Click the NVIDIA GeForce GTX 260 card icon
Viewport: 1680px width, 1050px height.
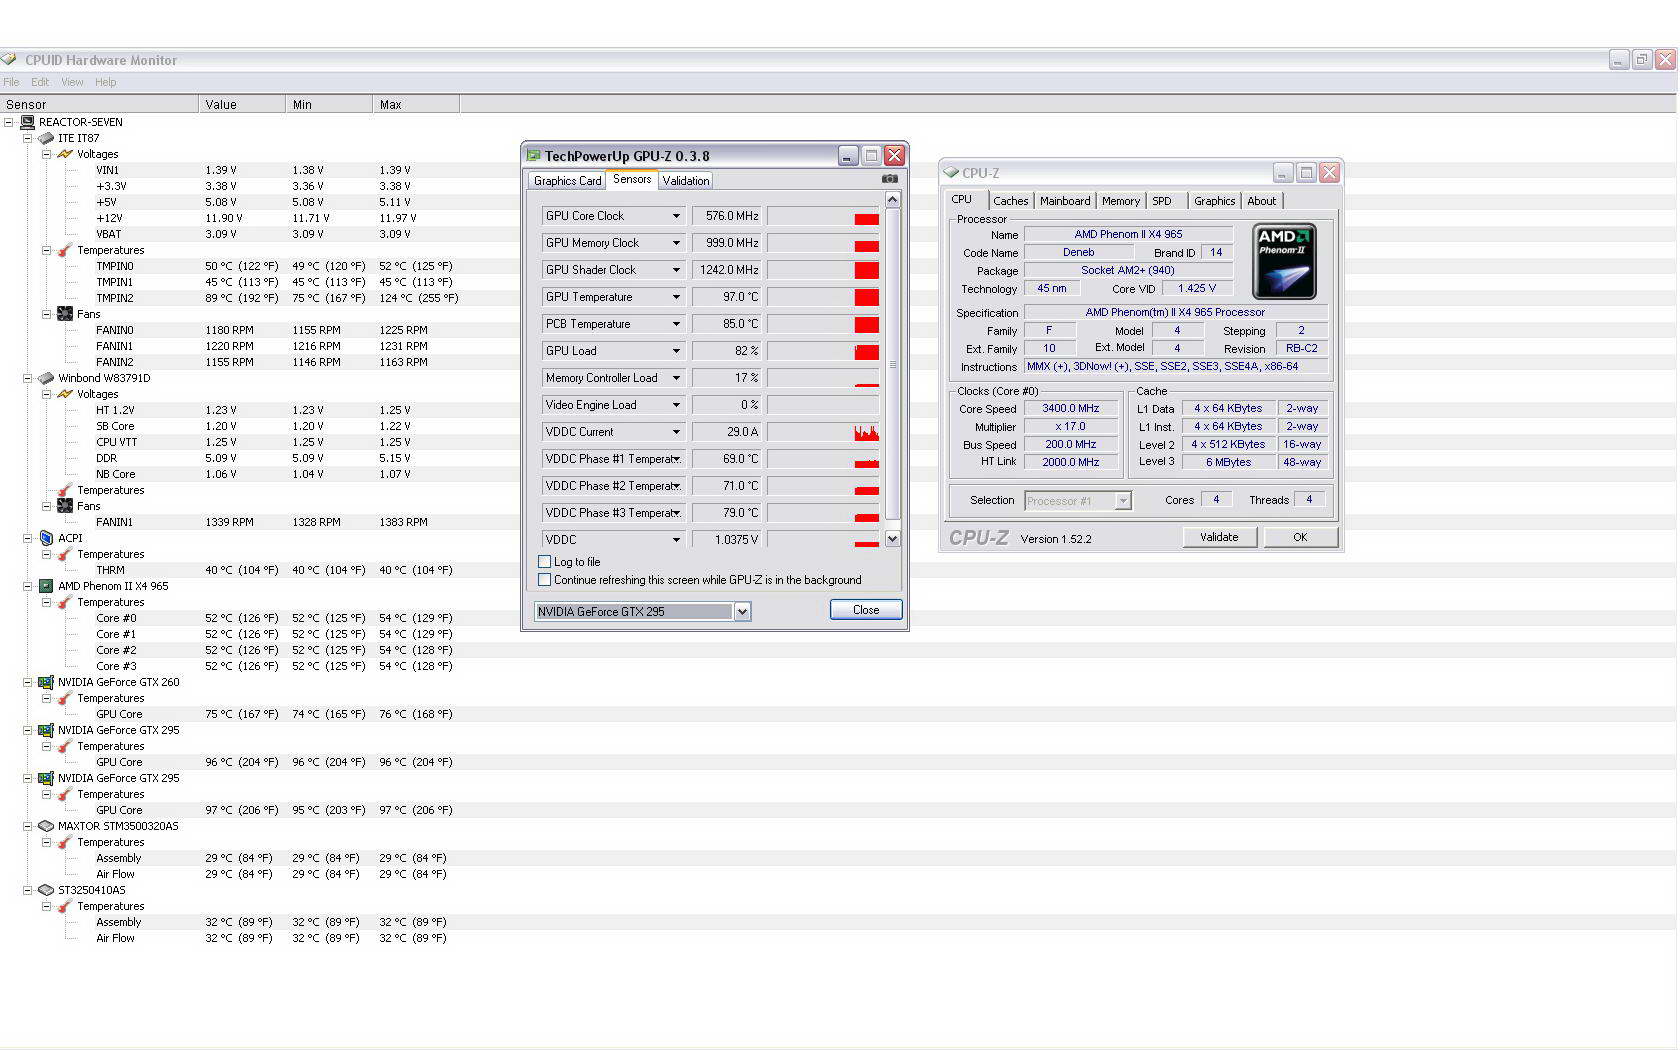[46, 682]
